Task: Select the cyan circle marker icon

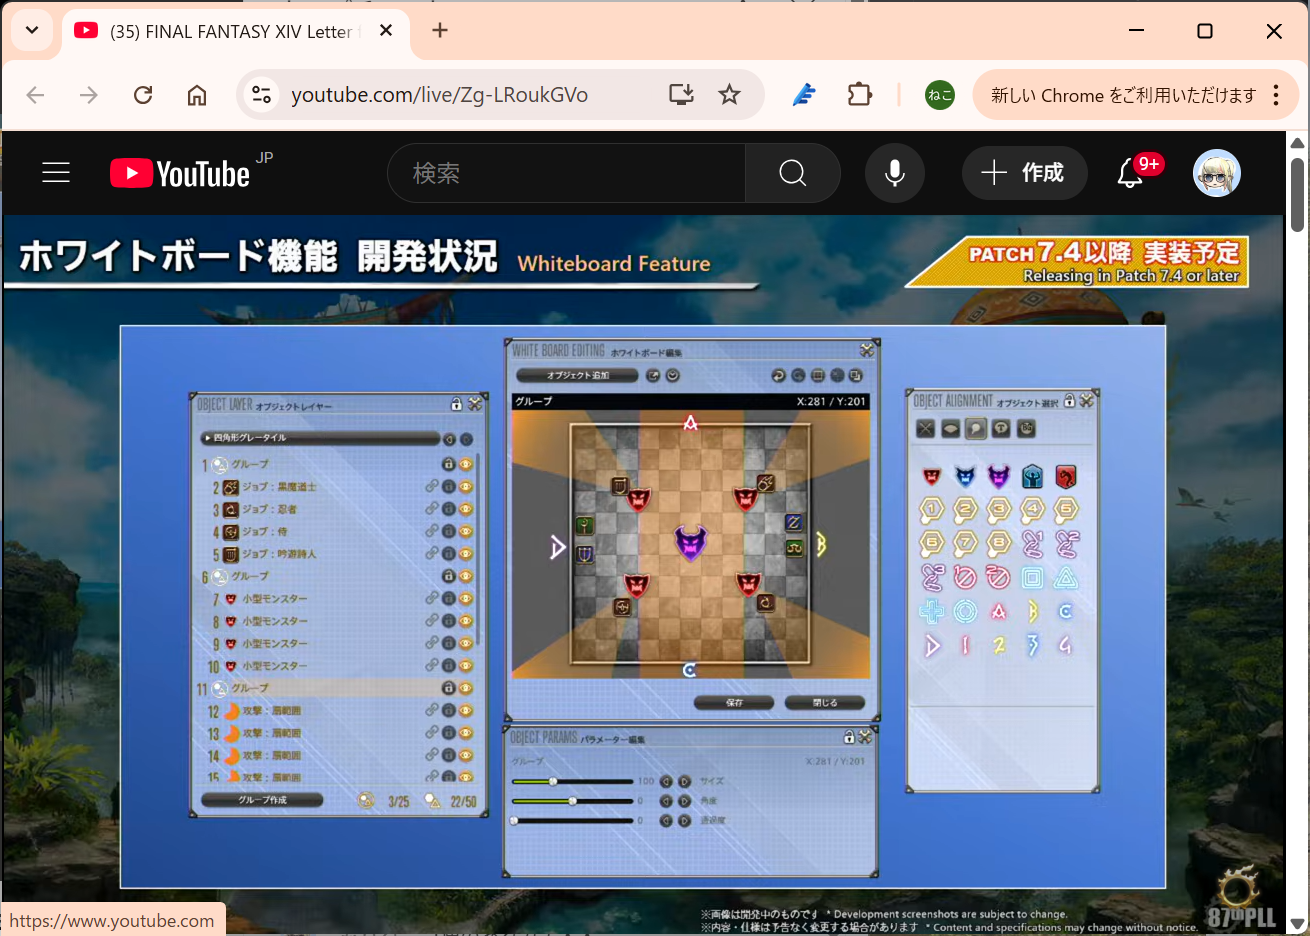Action: click(x=965, y=611)
